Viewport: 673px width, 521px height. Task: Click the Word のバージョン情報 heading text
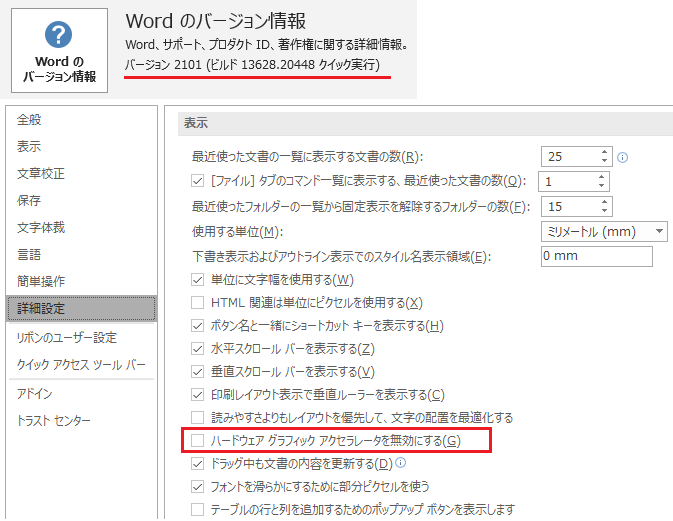[x=216, y=21]
